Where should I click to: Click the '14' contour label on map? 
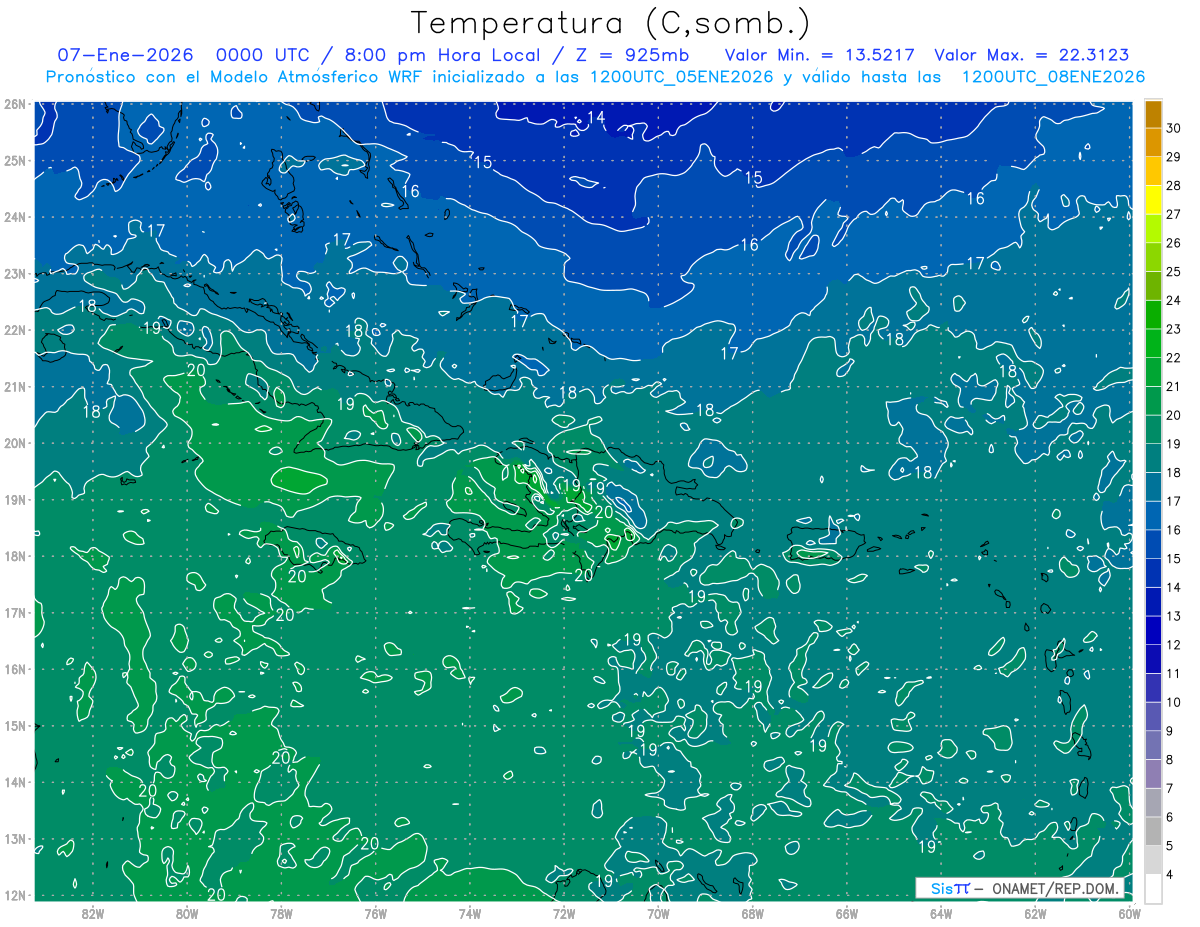(596, 118)
